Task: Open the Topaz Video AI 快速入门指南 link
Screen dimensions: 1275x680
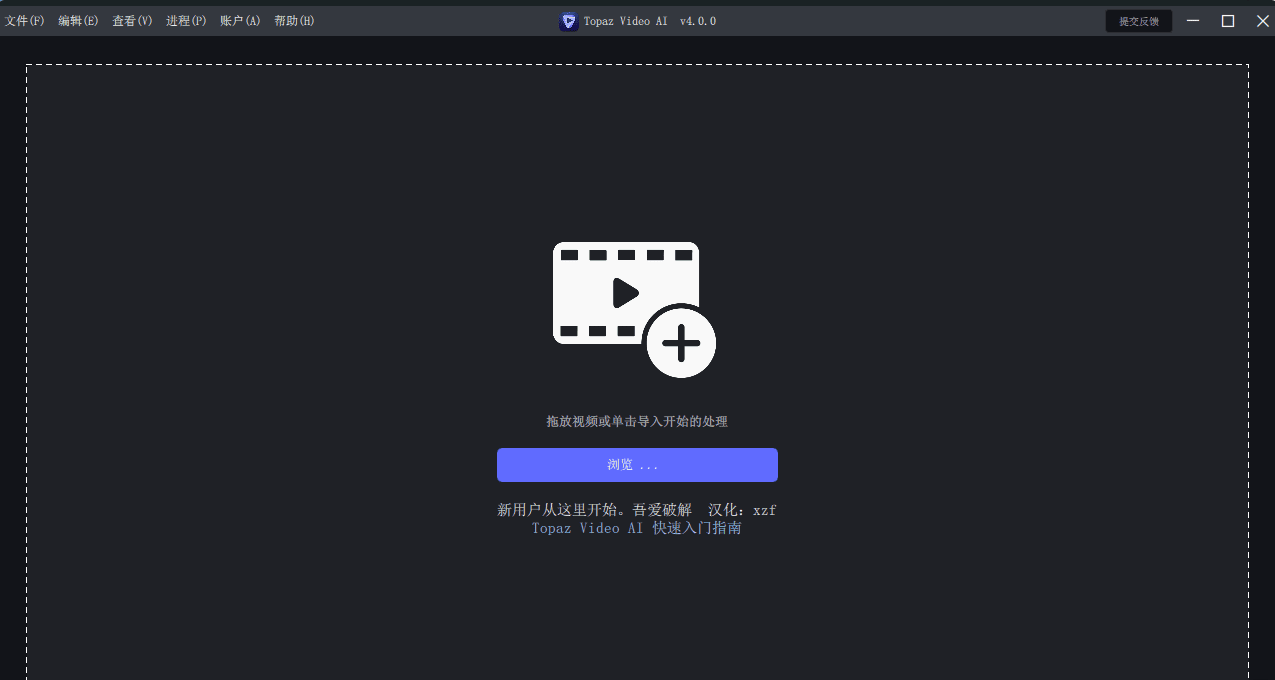Action: tap(637, 528)
